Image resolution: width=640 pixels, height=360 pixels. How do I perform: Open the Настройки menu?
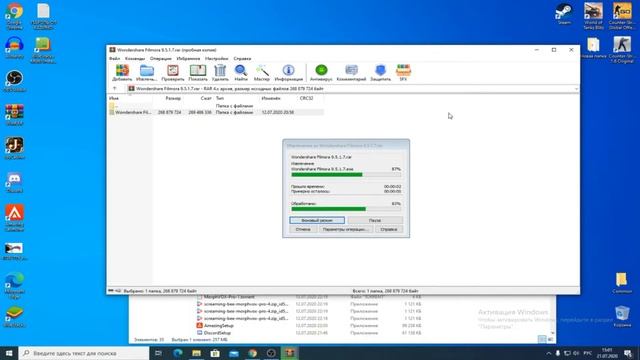217,58
